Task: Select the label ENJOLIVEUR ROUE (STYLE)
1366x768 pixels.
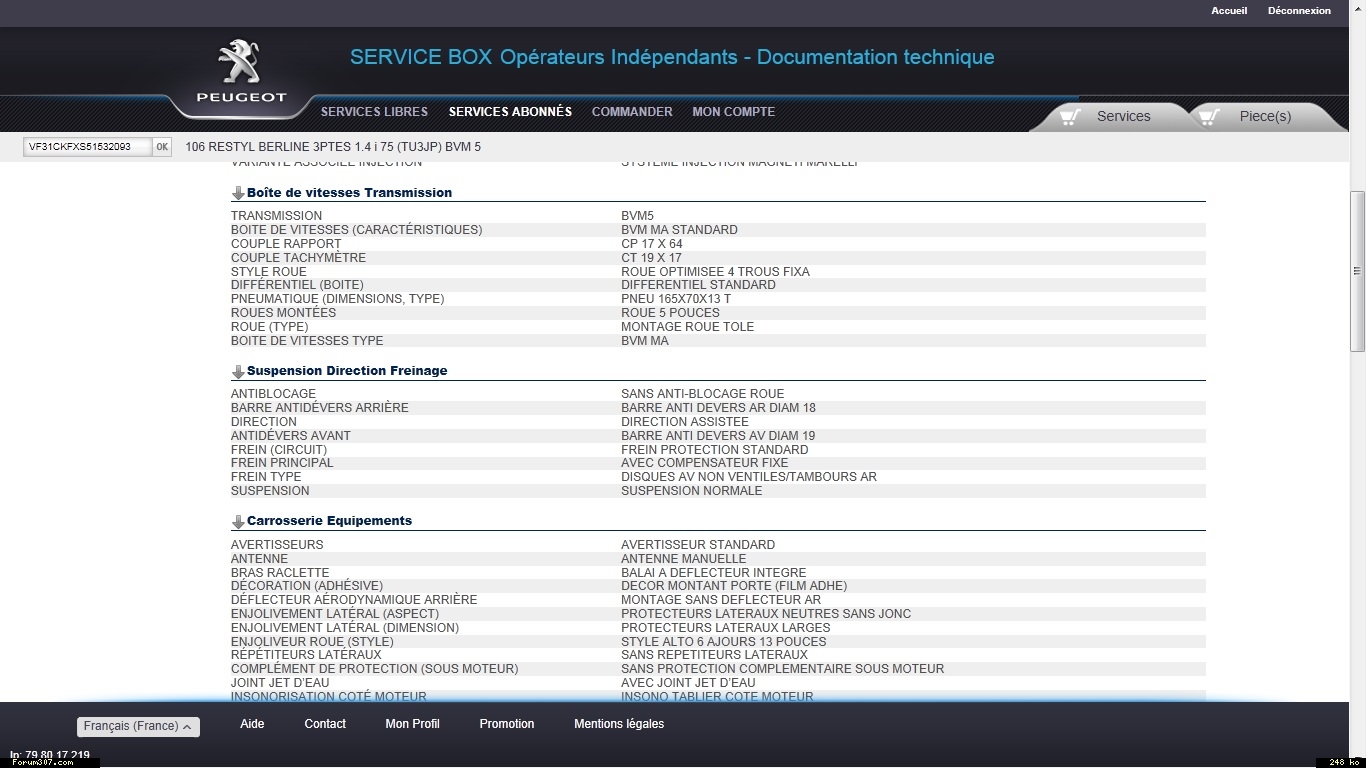Action: [x=312, y=642]
